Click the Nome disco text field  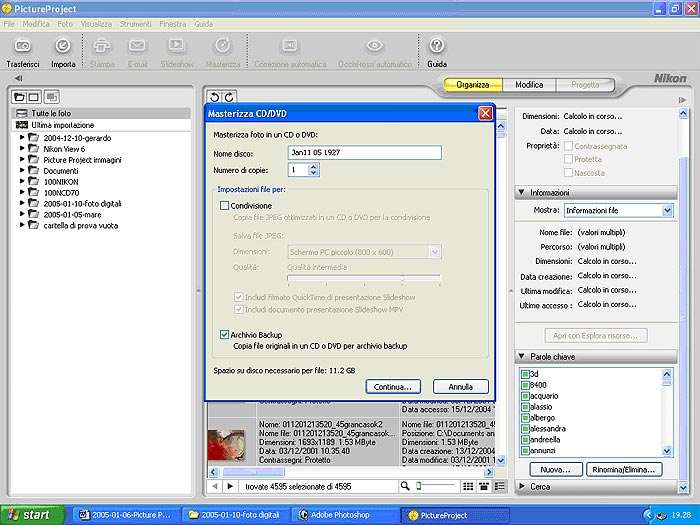(x=365, y=153)
